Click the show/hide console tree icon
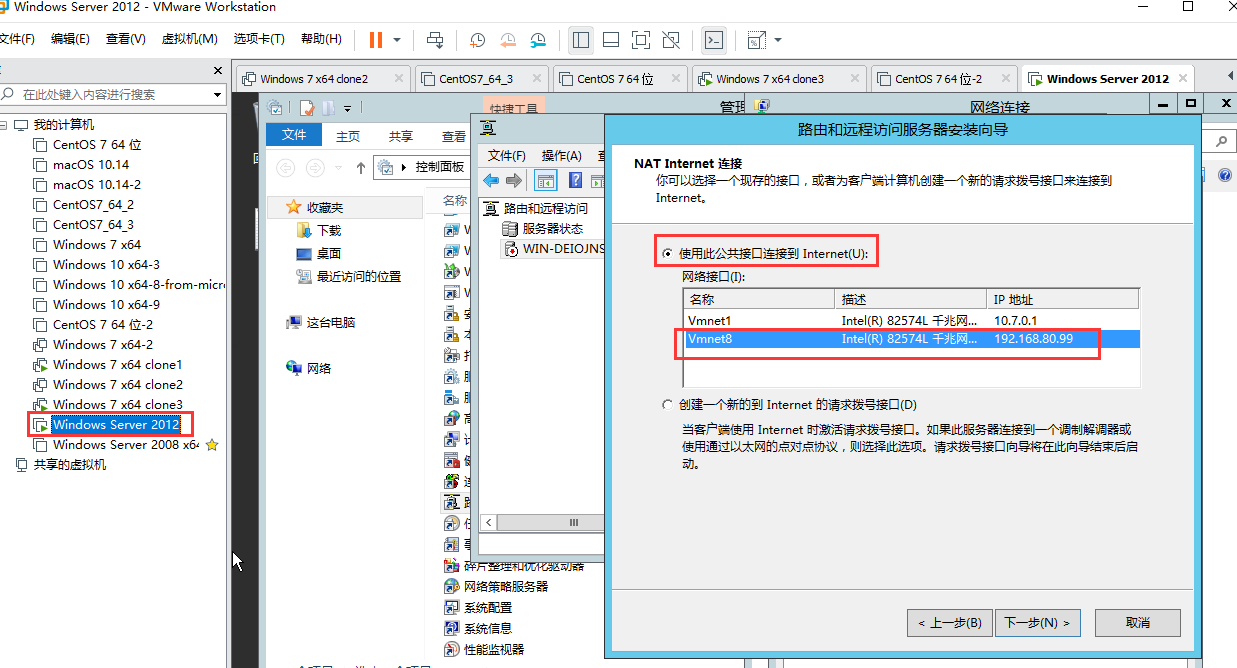Viewport: 1237px width, 668px height. pos(545,181)
